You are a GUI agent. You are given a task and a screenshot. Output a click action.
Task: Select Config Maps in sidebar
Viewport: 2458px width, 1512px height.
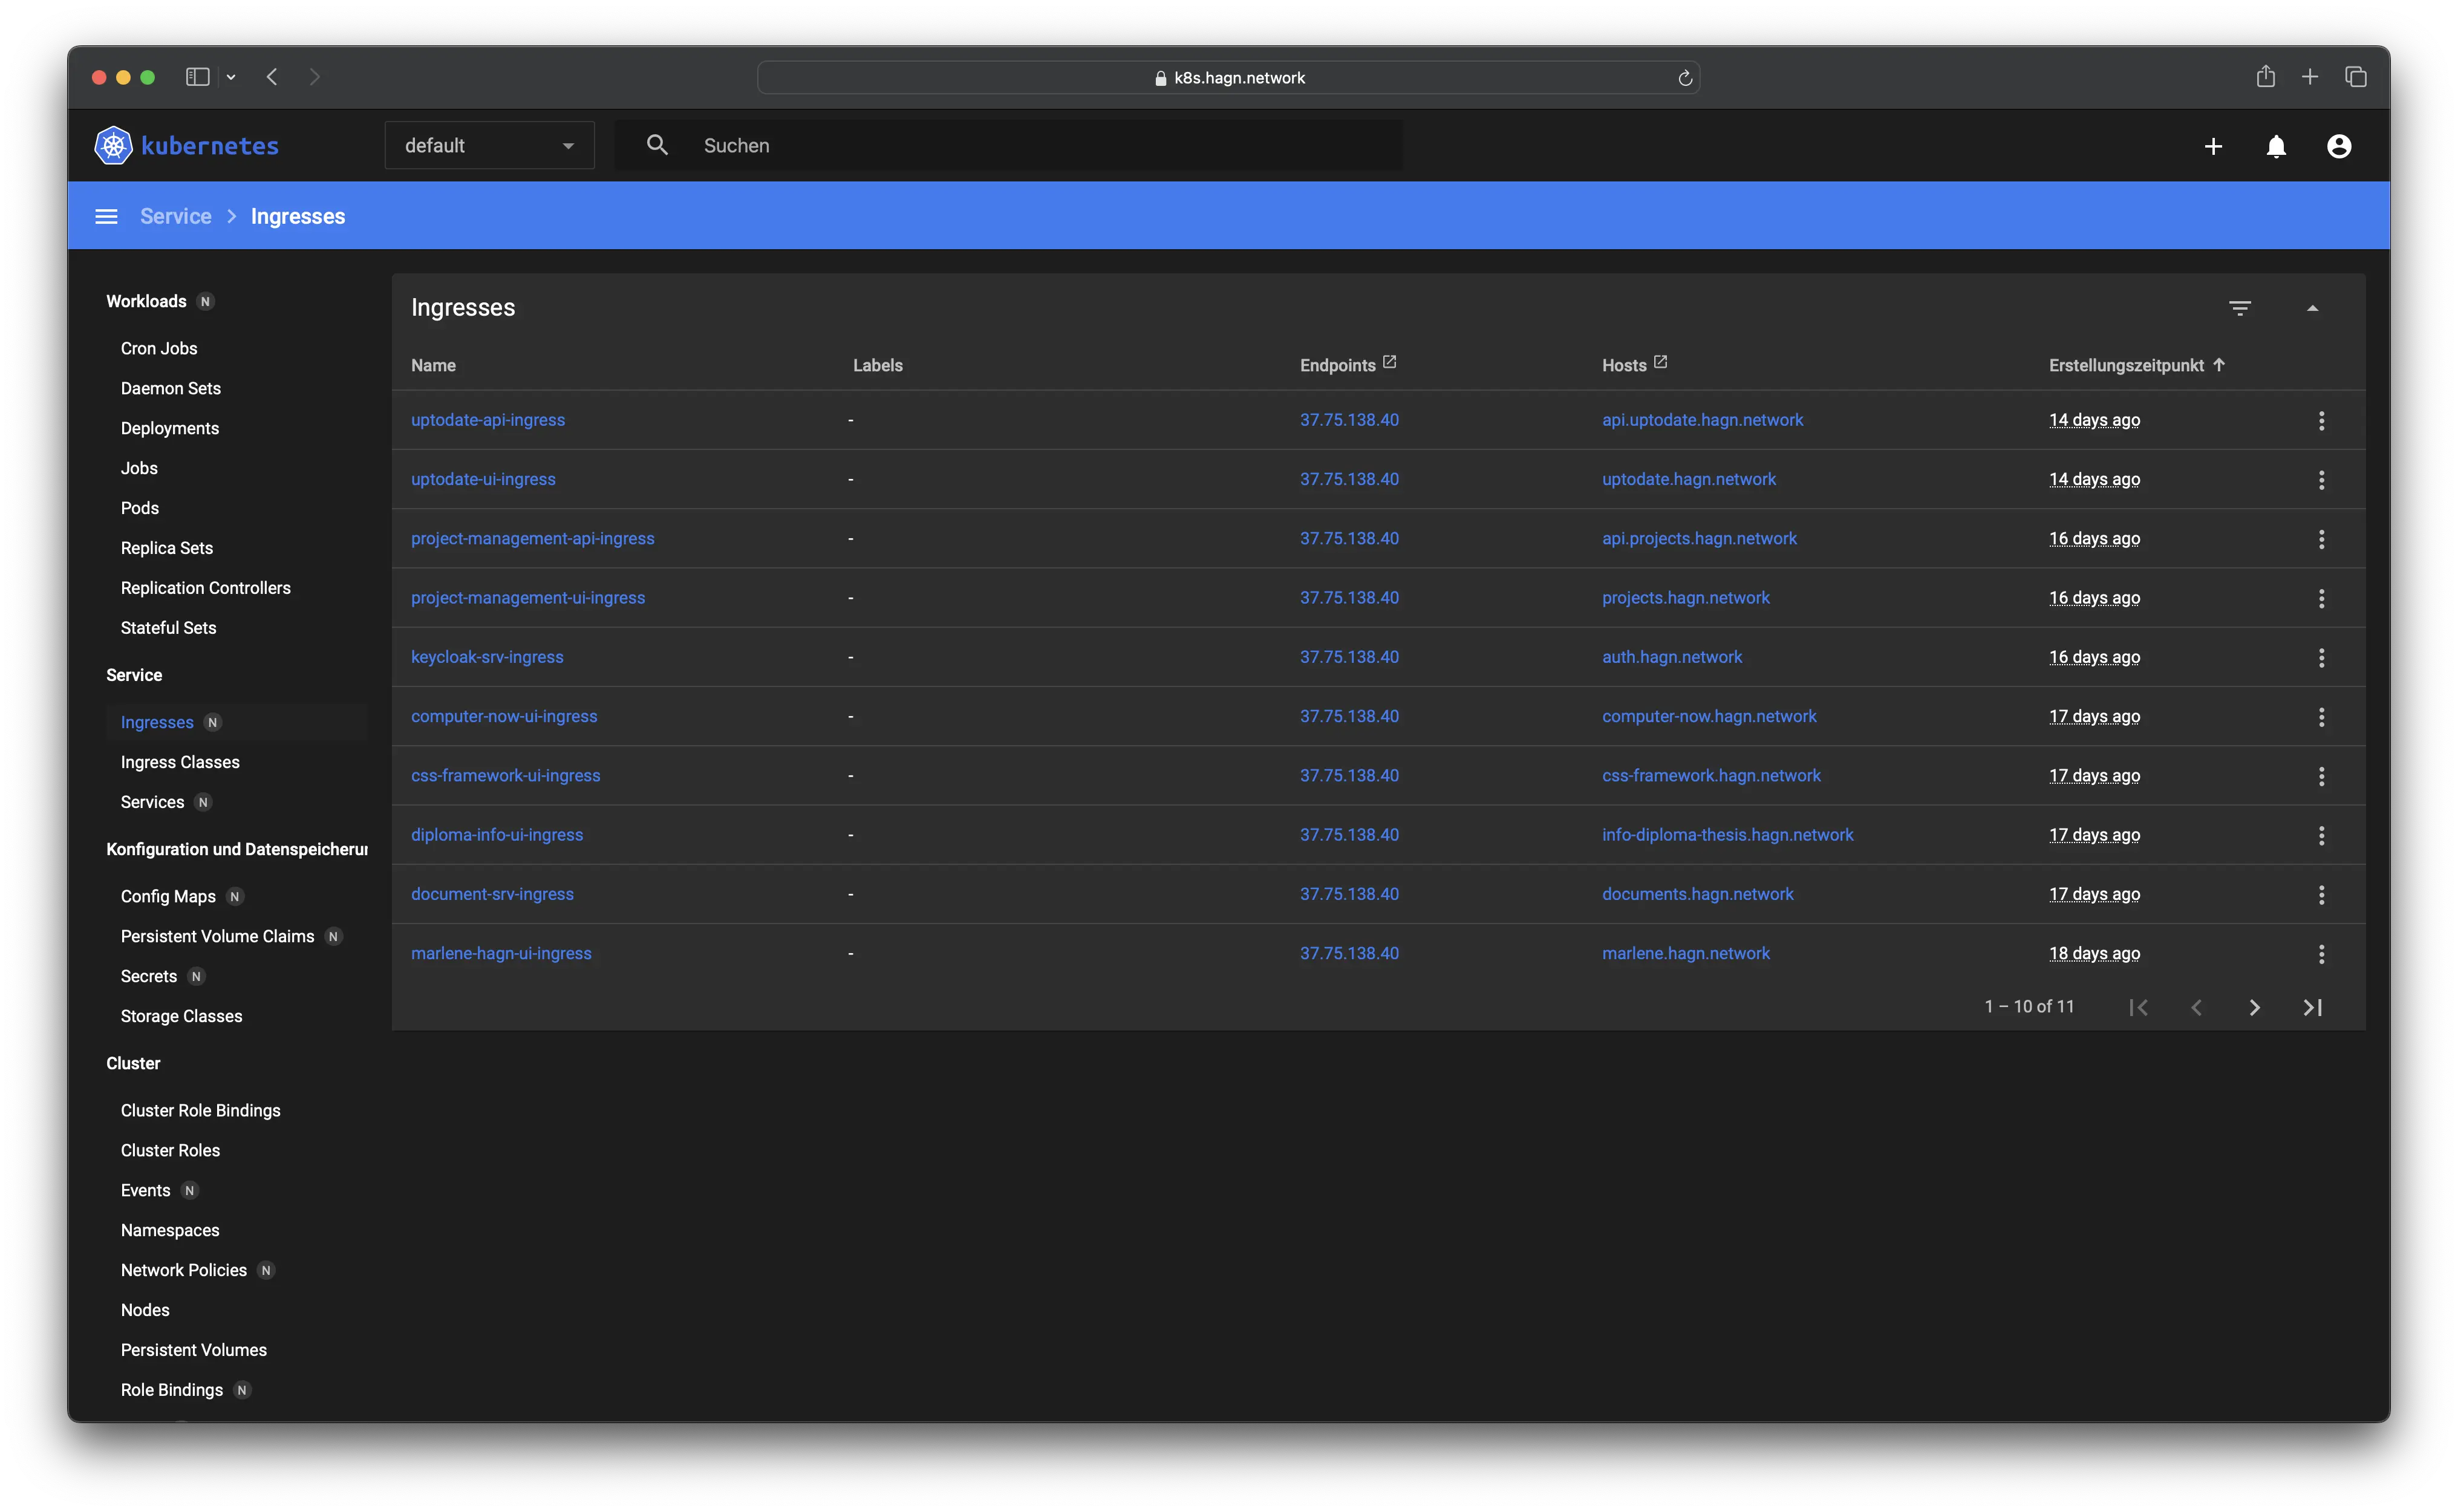(168, 896)
